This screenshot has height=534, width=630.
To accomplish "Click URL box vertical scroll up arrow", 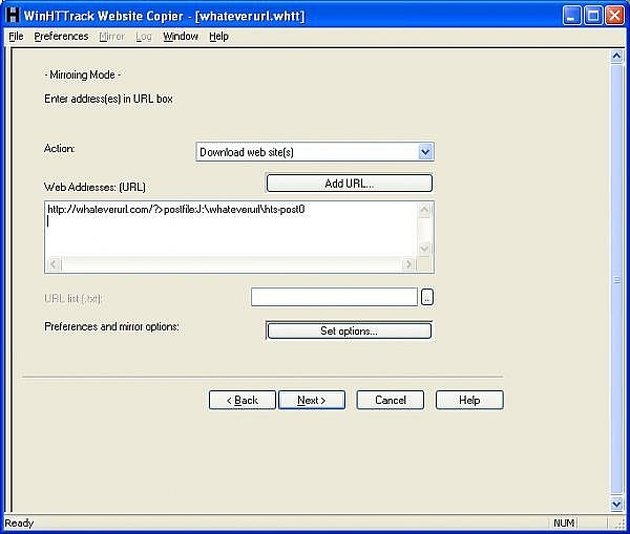I will (425, 210).
